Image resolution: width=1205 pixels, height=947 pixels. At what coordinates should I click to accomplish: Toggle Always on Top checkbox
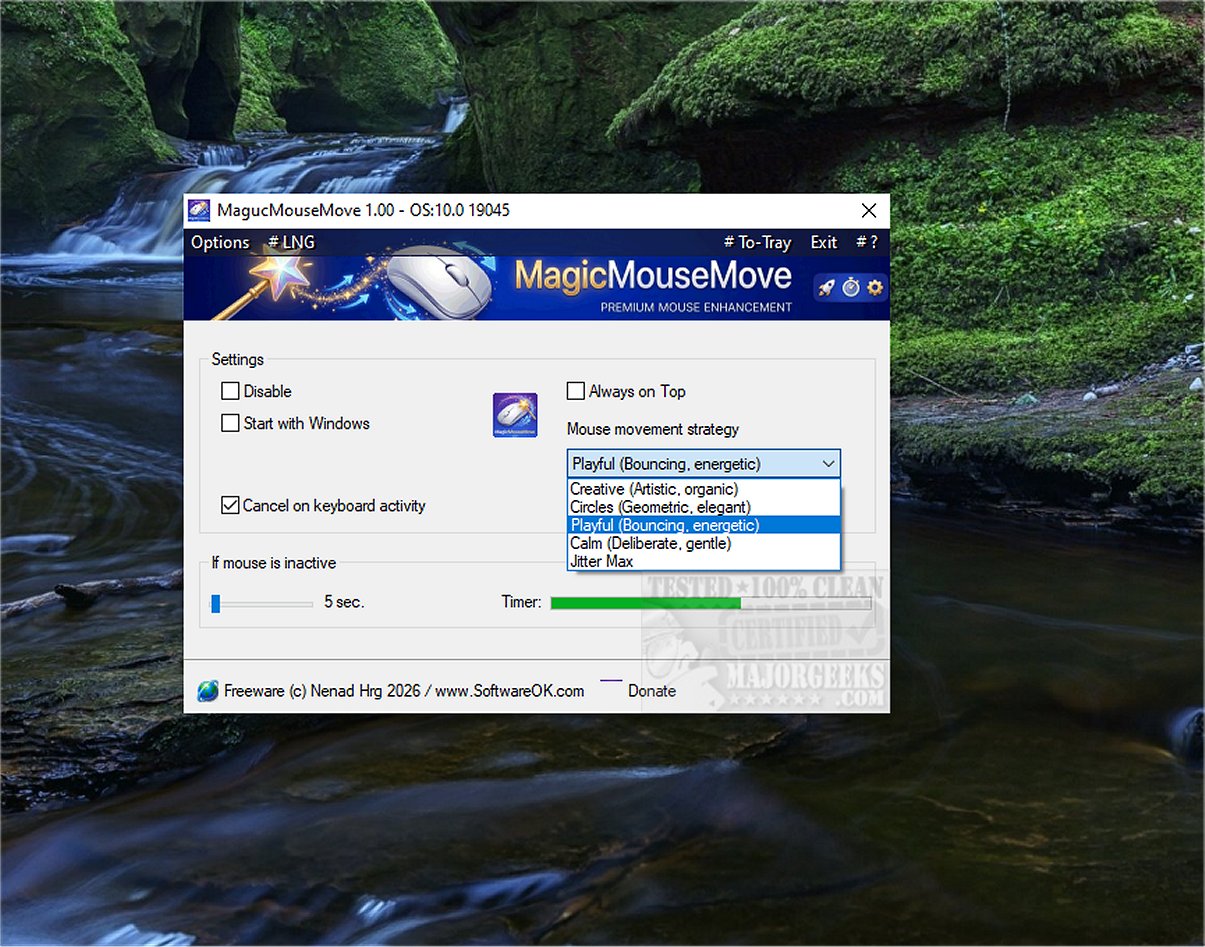coord(576,391)
